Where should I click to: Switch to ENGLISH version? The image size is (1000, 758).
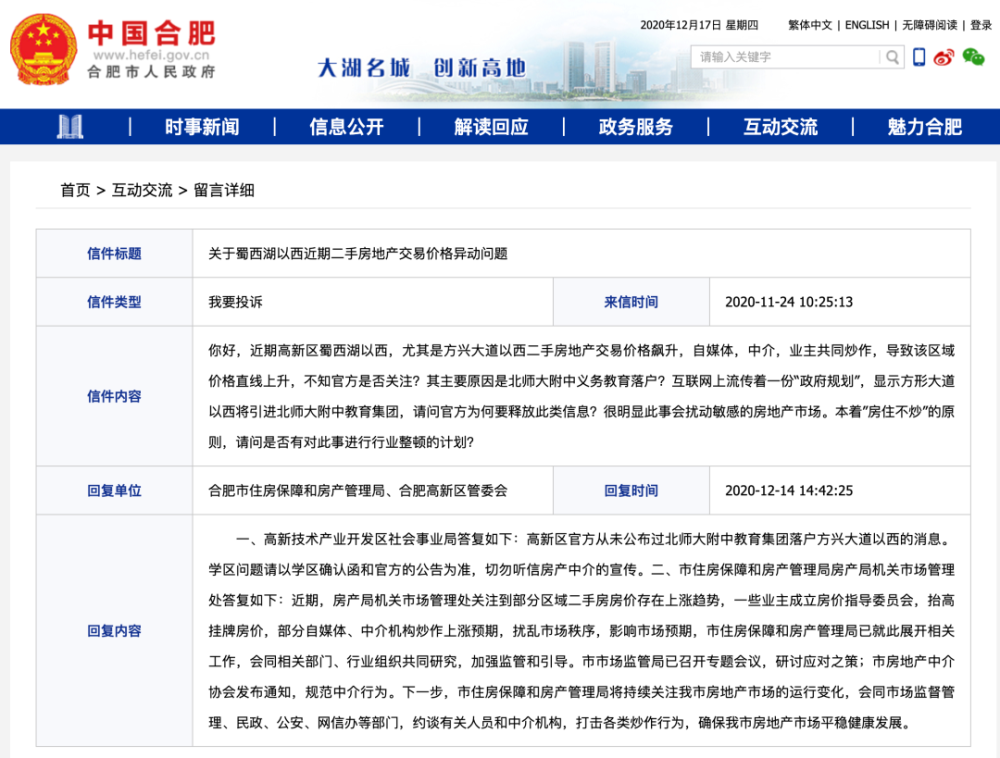(x=867, y=25)
